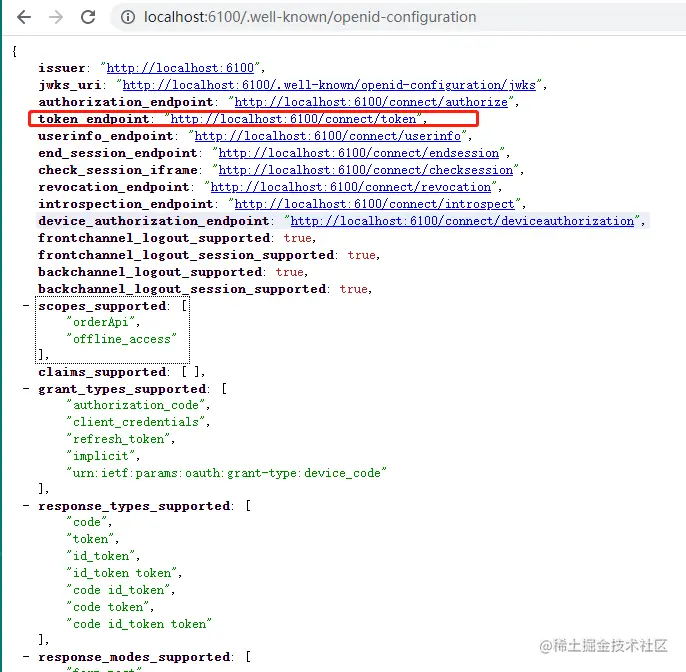Viewport: 686px width, 672px height.
Task: Collapse the grant_types_supported array
Action: click(x=26, y=388)
